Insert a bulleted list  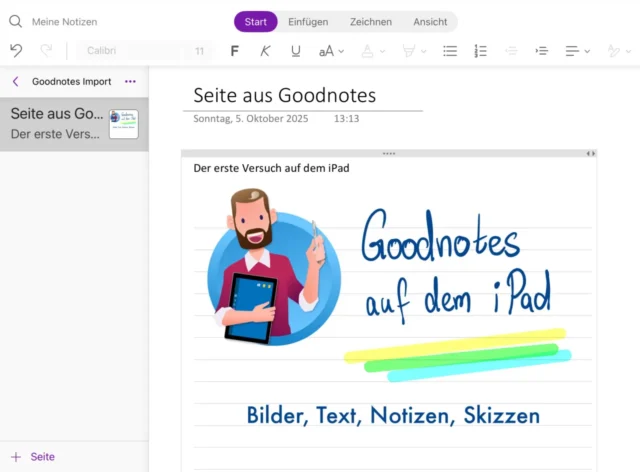[x=450, y=50]
